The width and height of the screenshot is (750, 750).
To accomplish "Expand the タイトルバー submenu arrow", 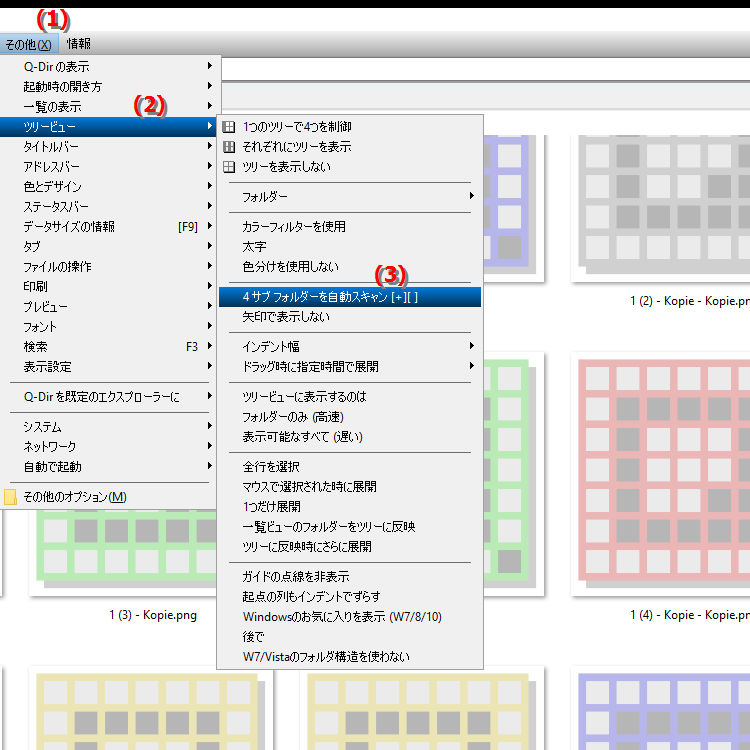I will [x=210, y=146].
